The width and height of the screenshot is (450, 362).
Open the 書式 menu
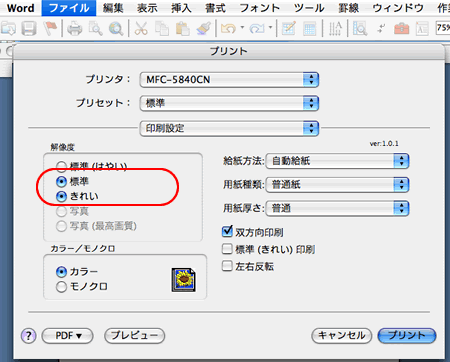[x=215, y=8]
